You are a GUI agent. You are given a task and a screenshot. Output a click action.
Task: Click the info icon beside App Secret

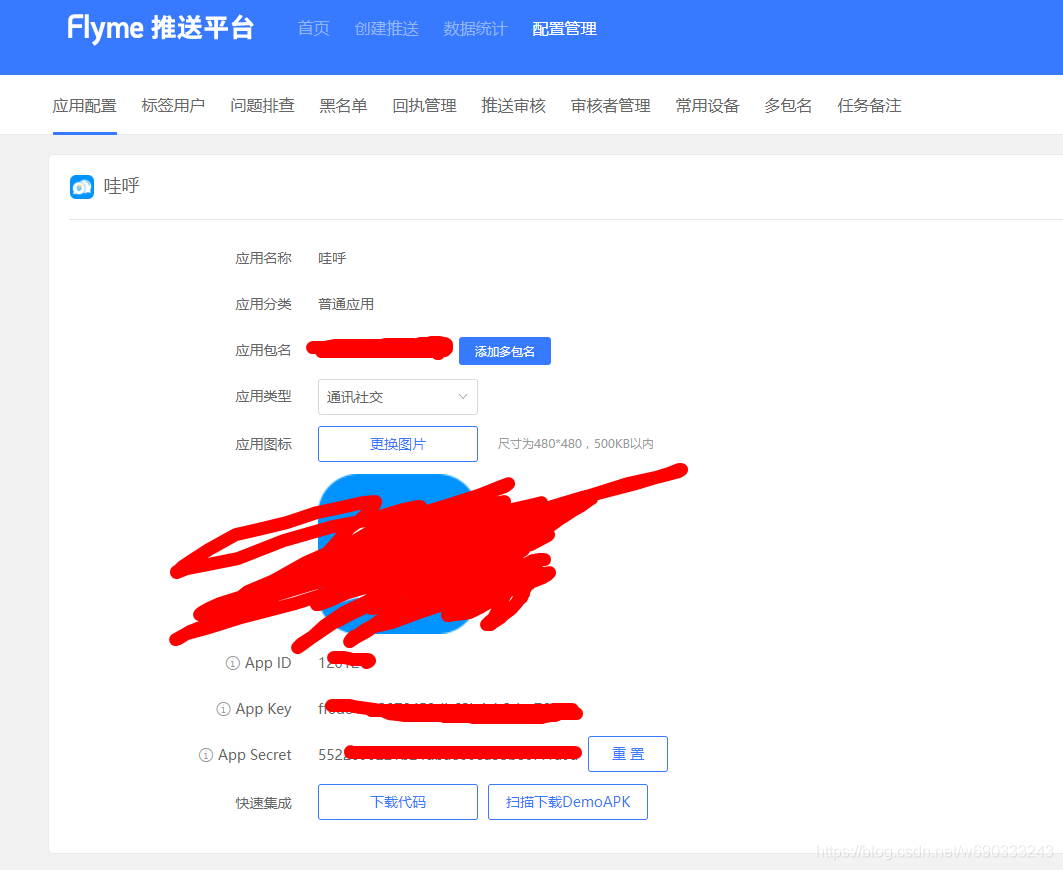(x=205, y=755)
